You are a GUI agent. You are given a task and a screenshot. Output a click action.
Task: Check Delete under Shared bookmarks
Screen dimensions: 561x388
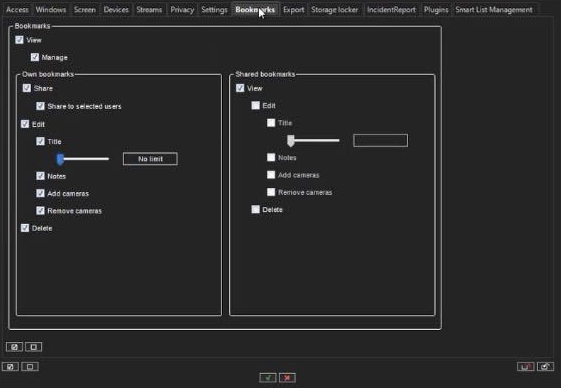255,209
